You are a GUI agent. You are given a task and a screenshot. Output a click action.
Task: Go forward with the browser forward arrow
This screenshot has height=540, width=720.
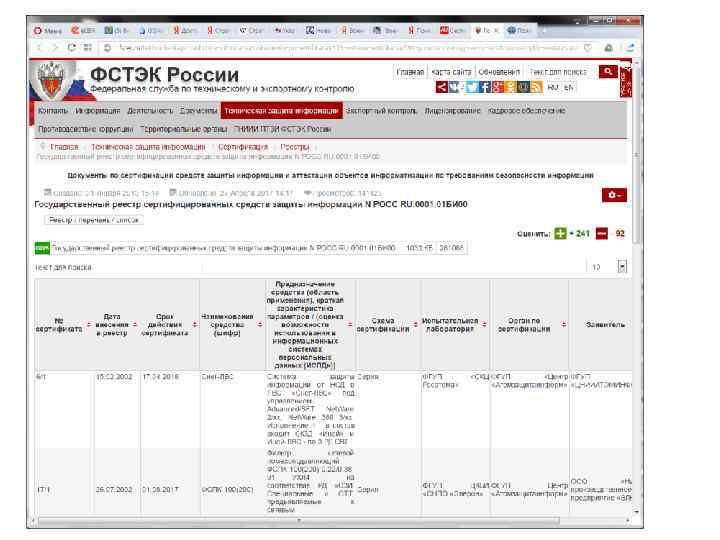[55, 47]
